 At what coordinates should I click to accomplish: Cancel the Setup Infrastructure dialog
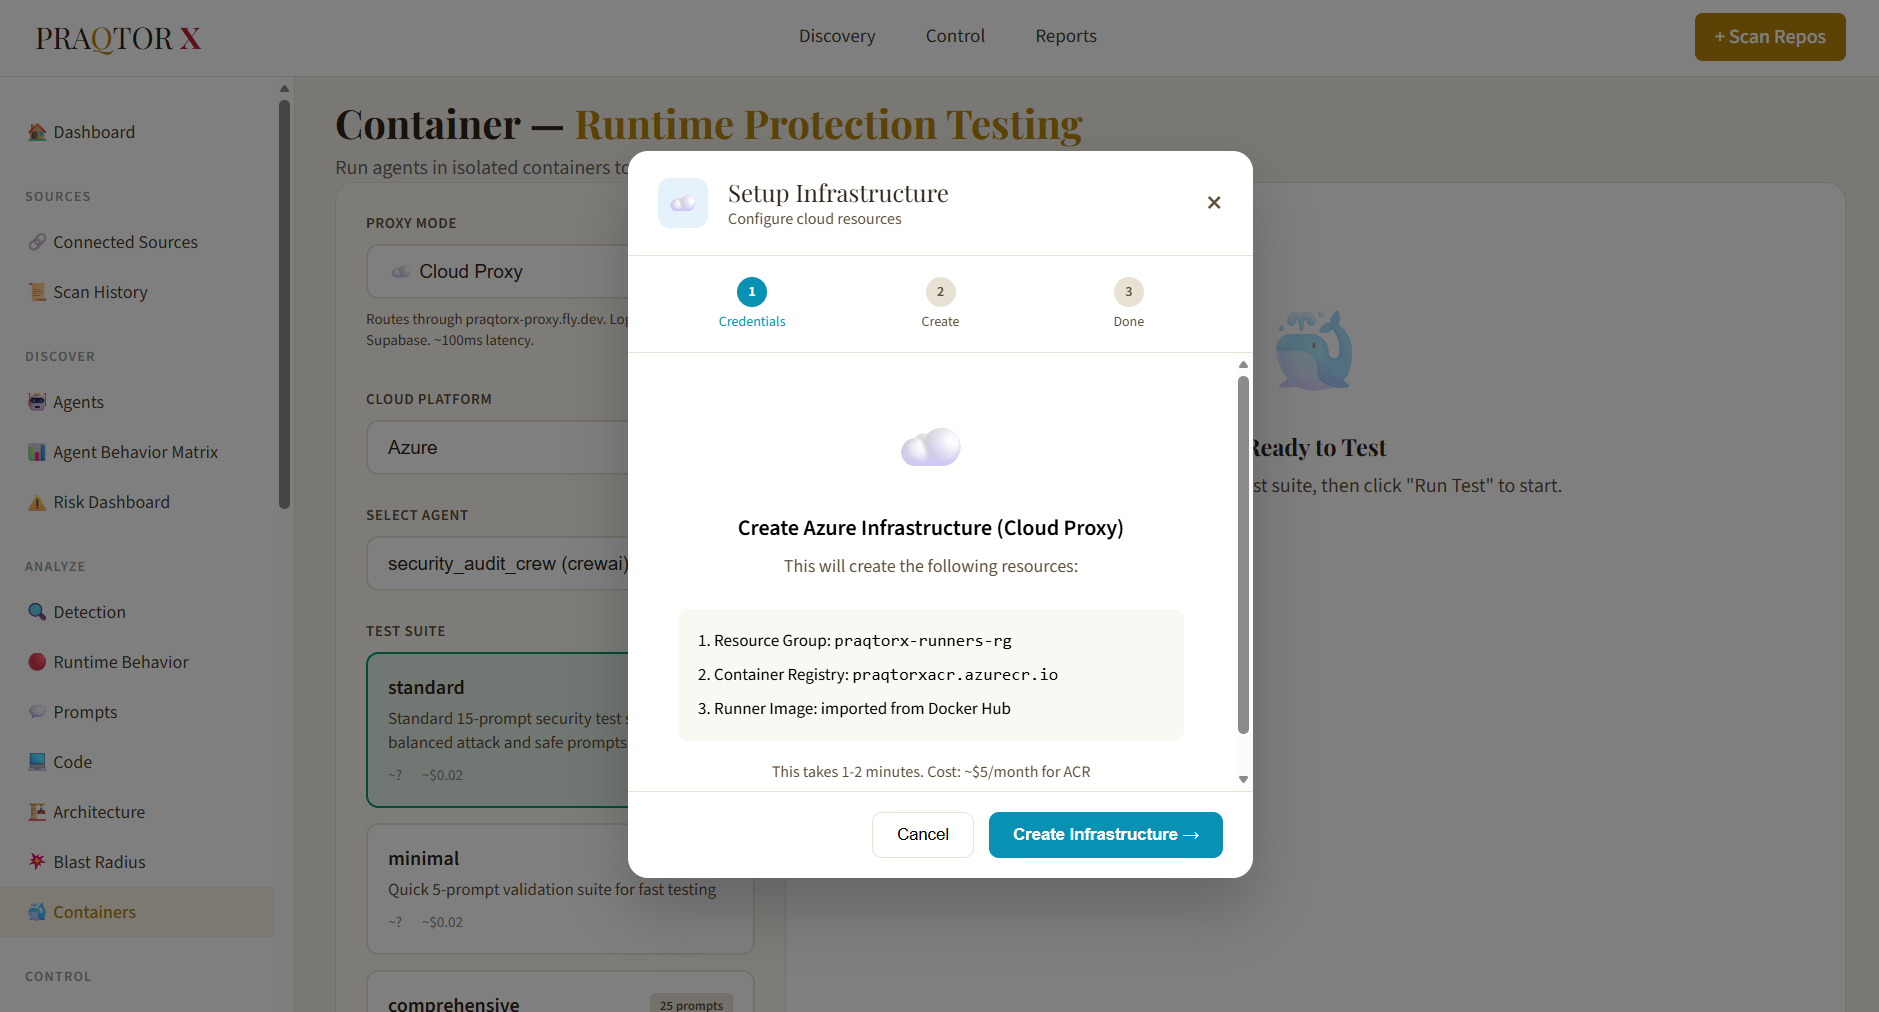click(922, 834)
